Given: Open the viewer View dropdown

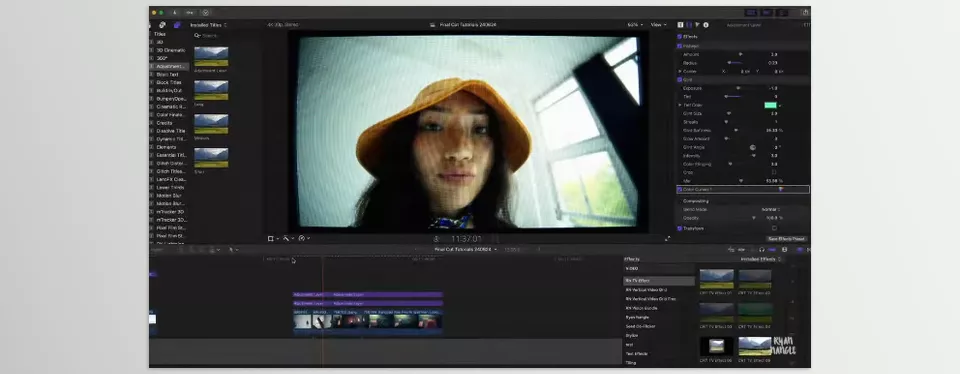Looking at the screenshot, I should point(658,25).
